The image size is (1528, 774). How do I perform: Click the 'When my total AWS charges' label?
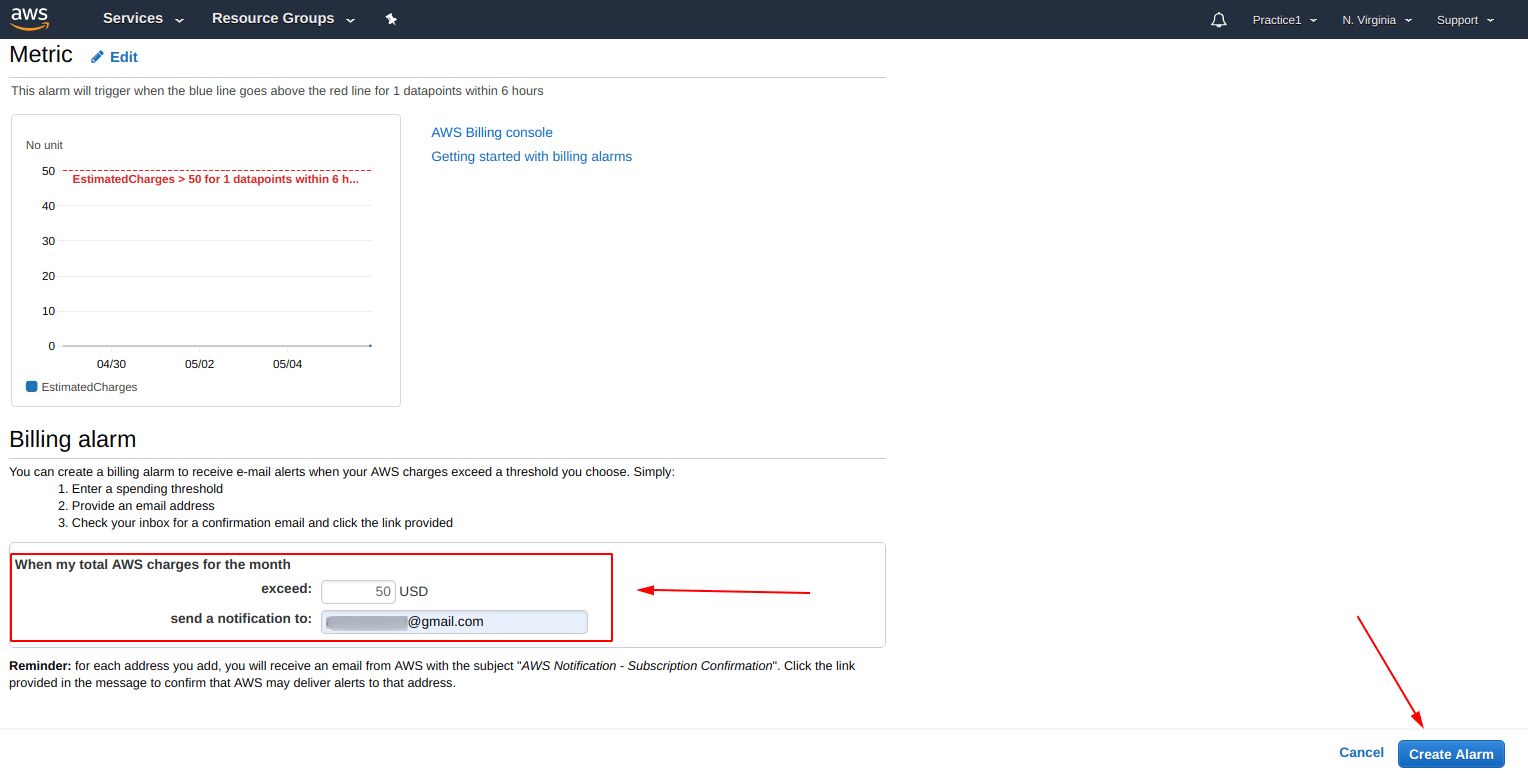(153, 565)
